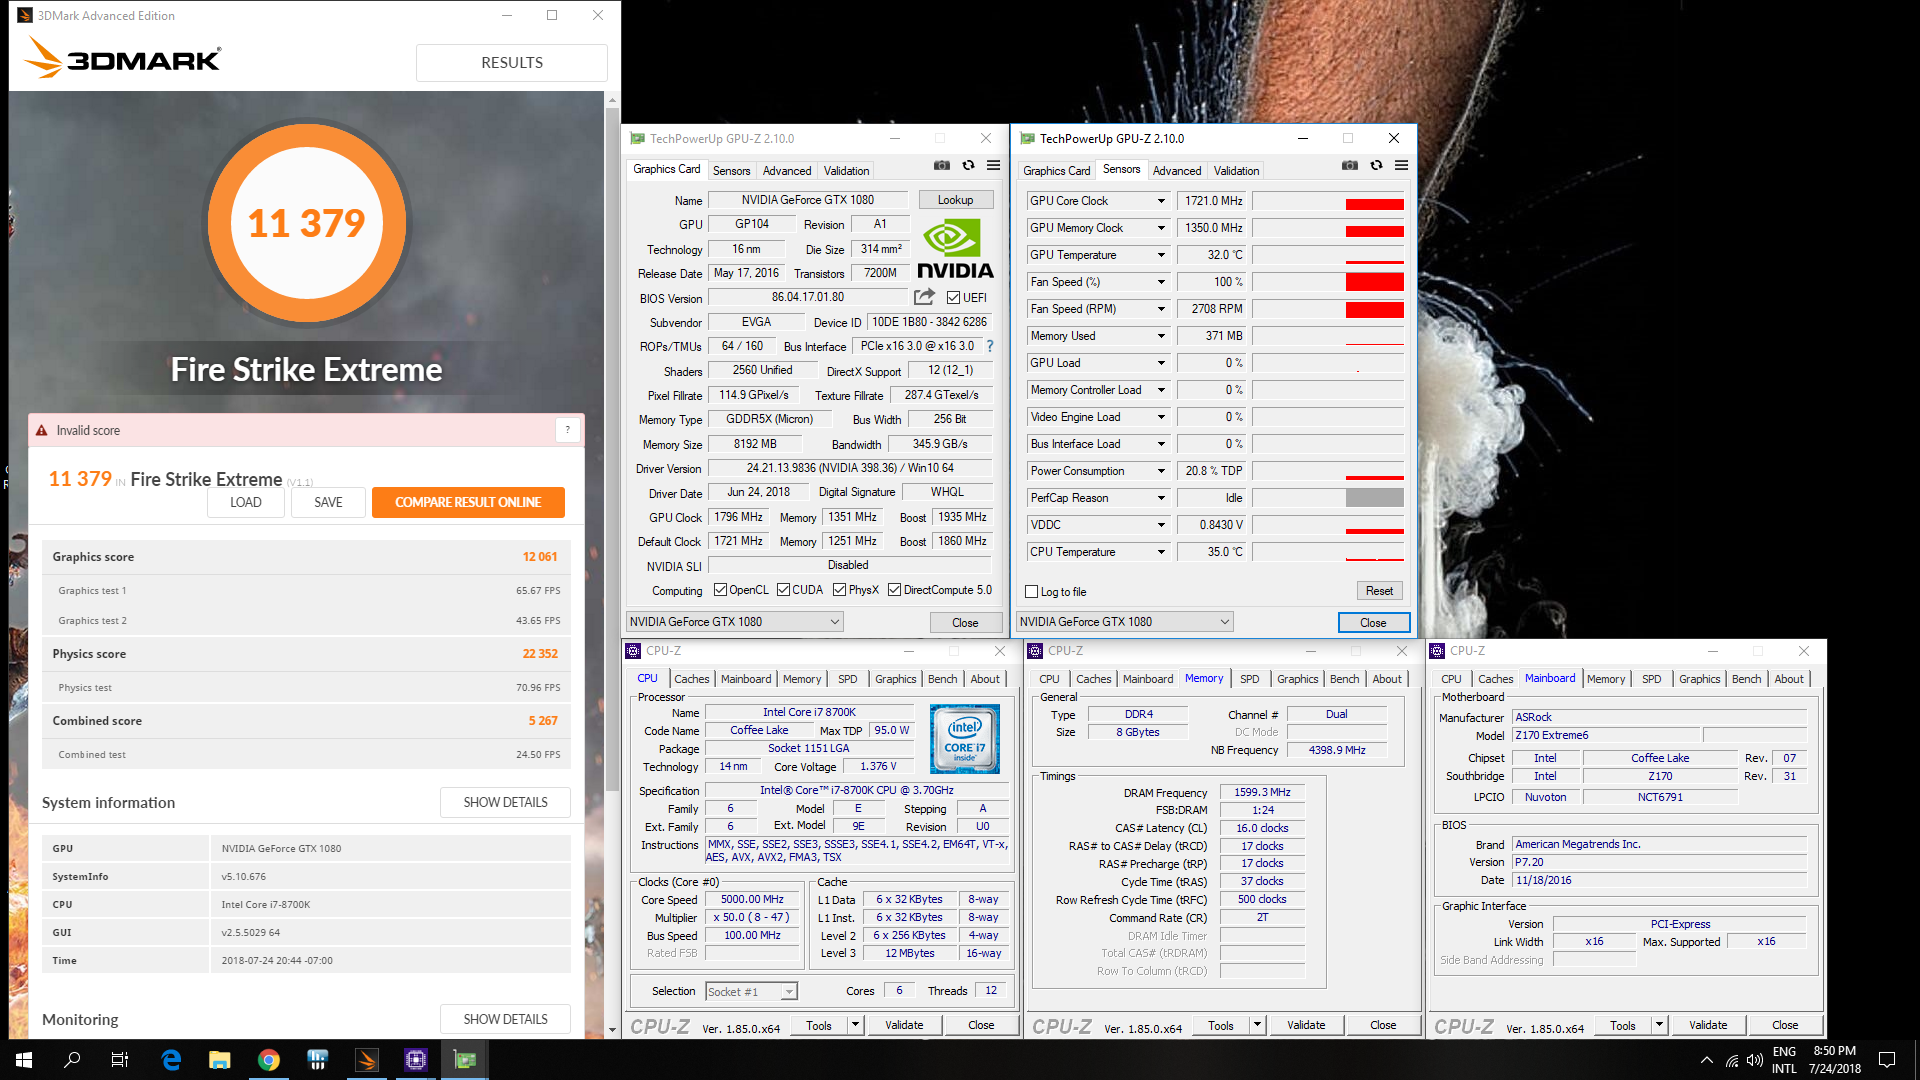
Task: Switch to 3DMark in the taskbar
Action: [x=367, y=1060]
